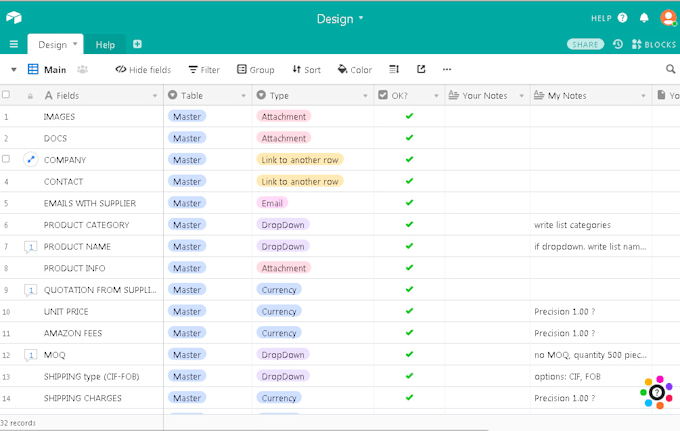Click the notifications bell icon
680x431 pixels.
[x=645, y=18]
